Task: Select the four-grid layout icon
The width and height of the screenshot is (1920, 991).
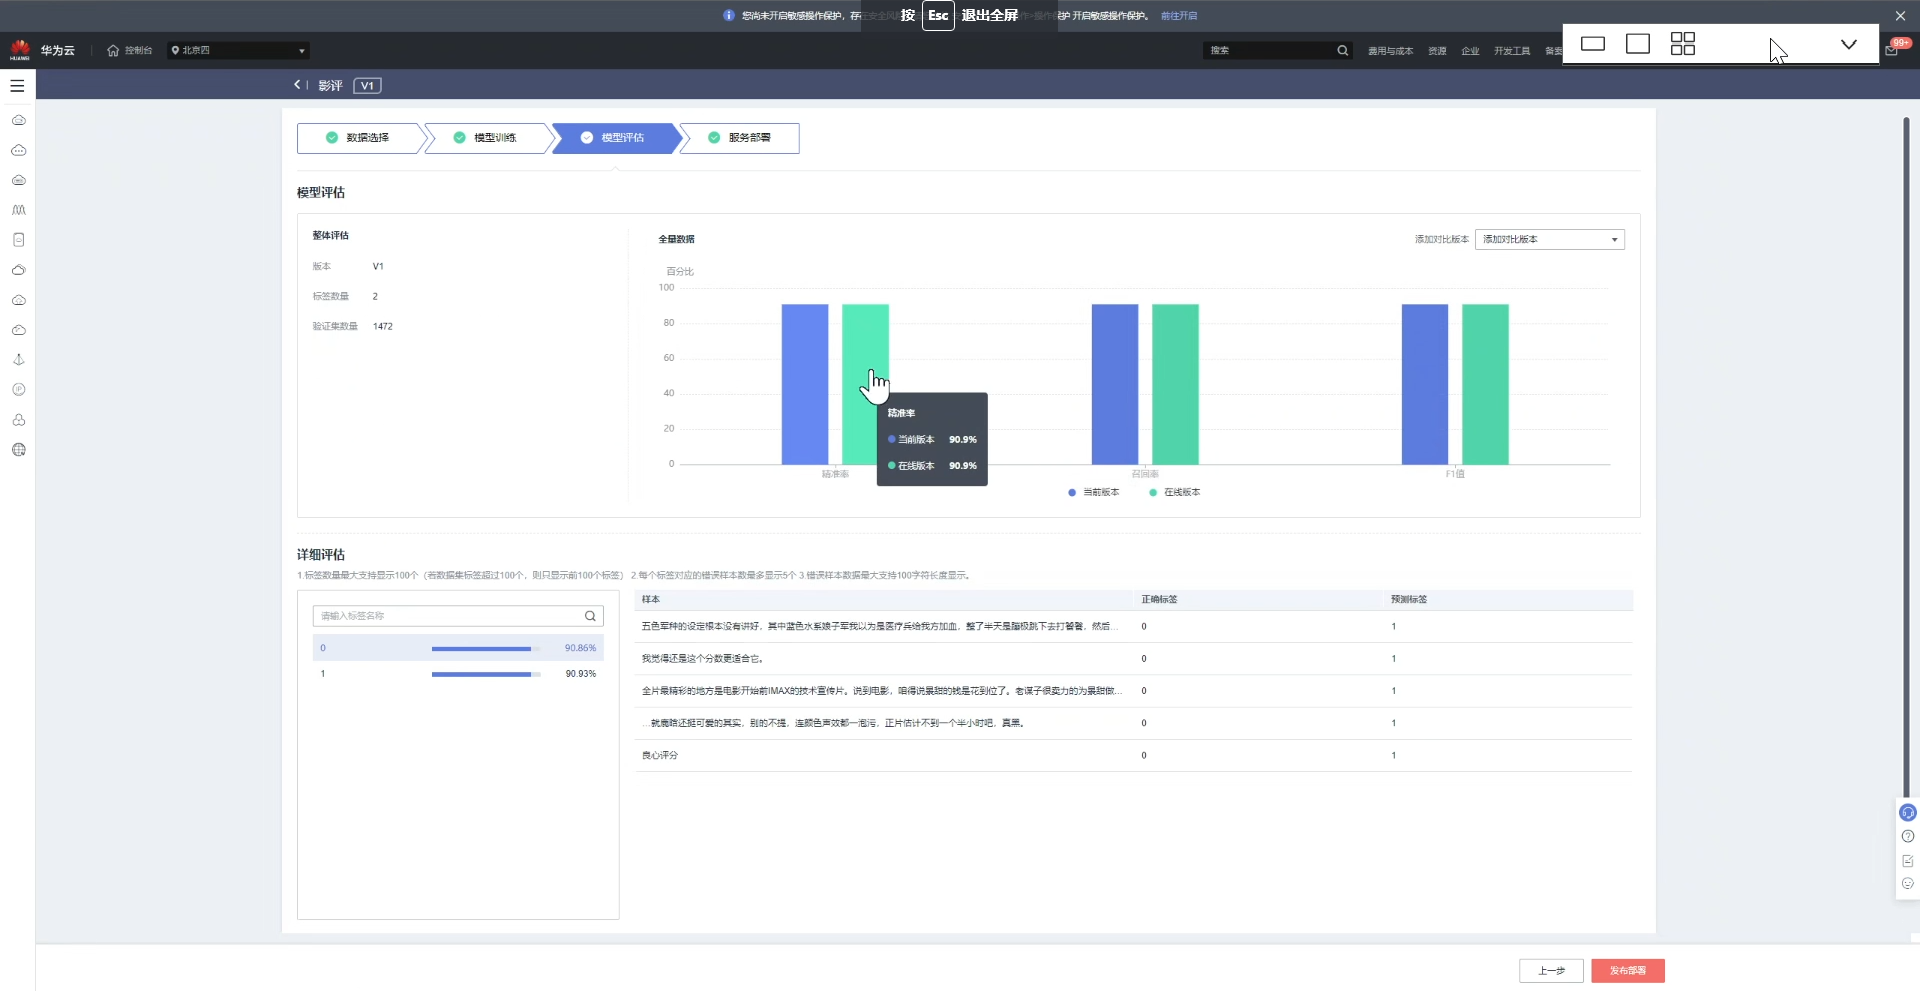Action: (x=1683, y=44)
